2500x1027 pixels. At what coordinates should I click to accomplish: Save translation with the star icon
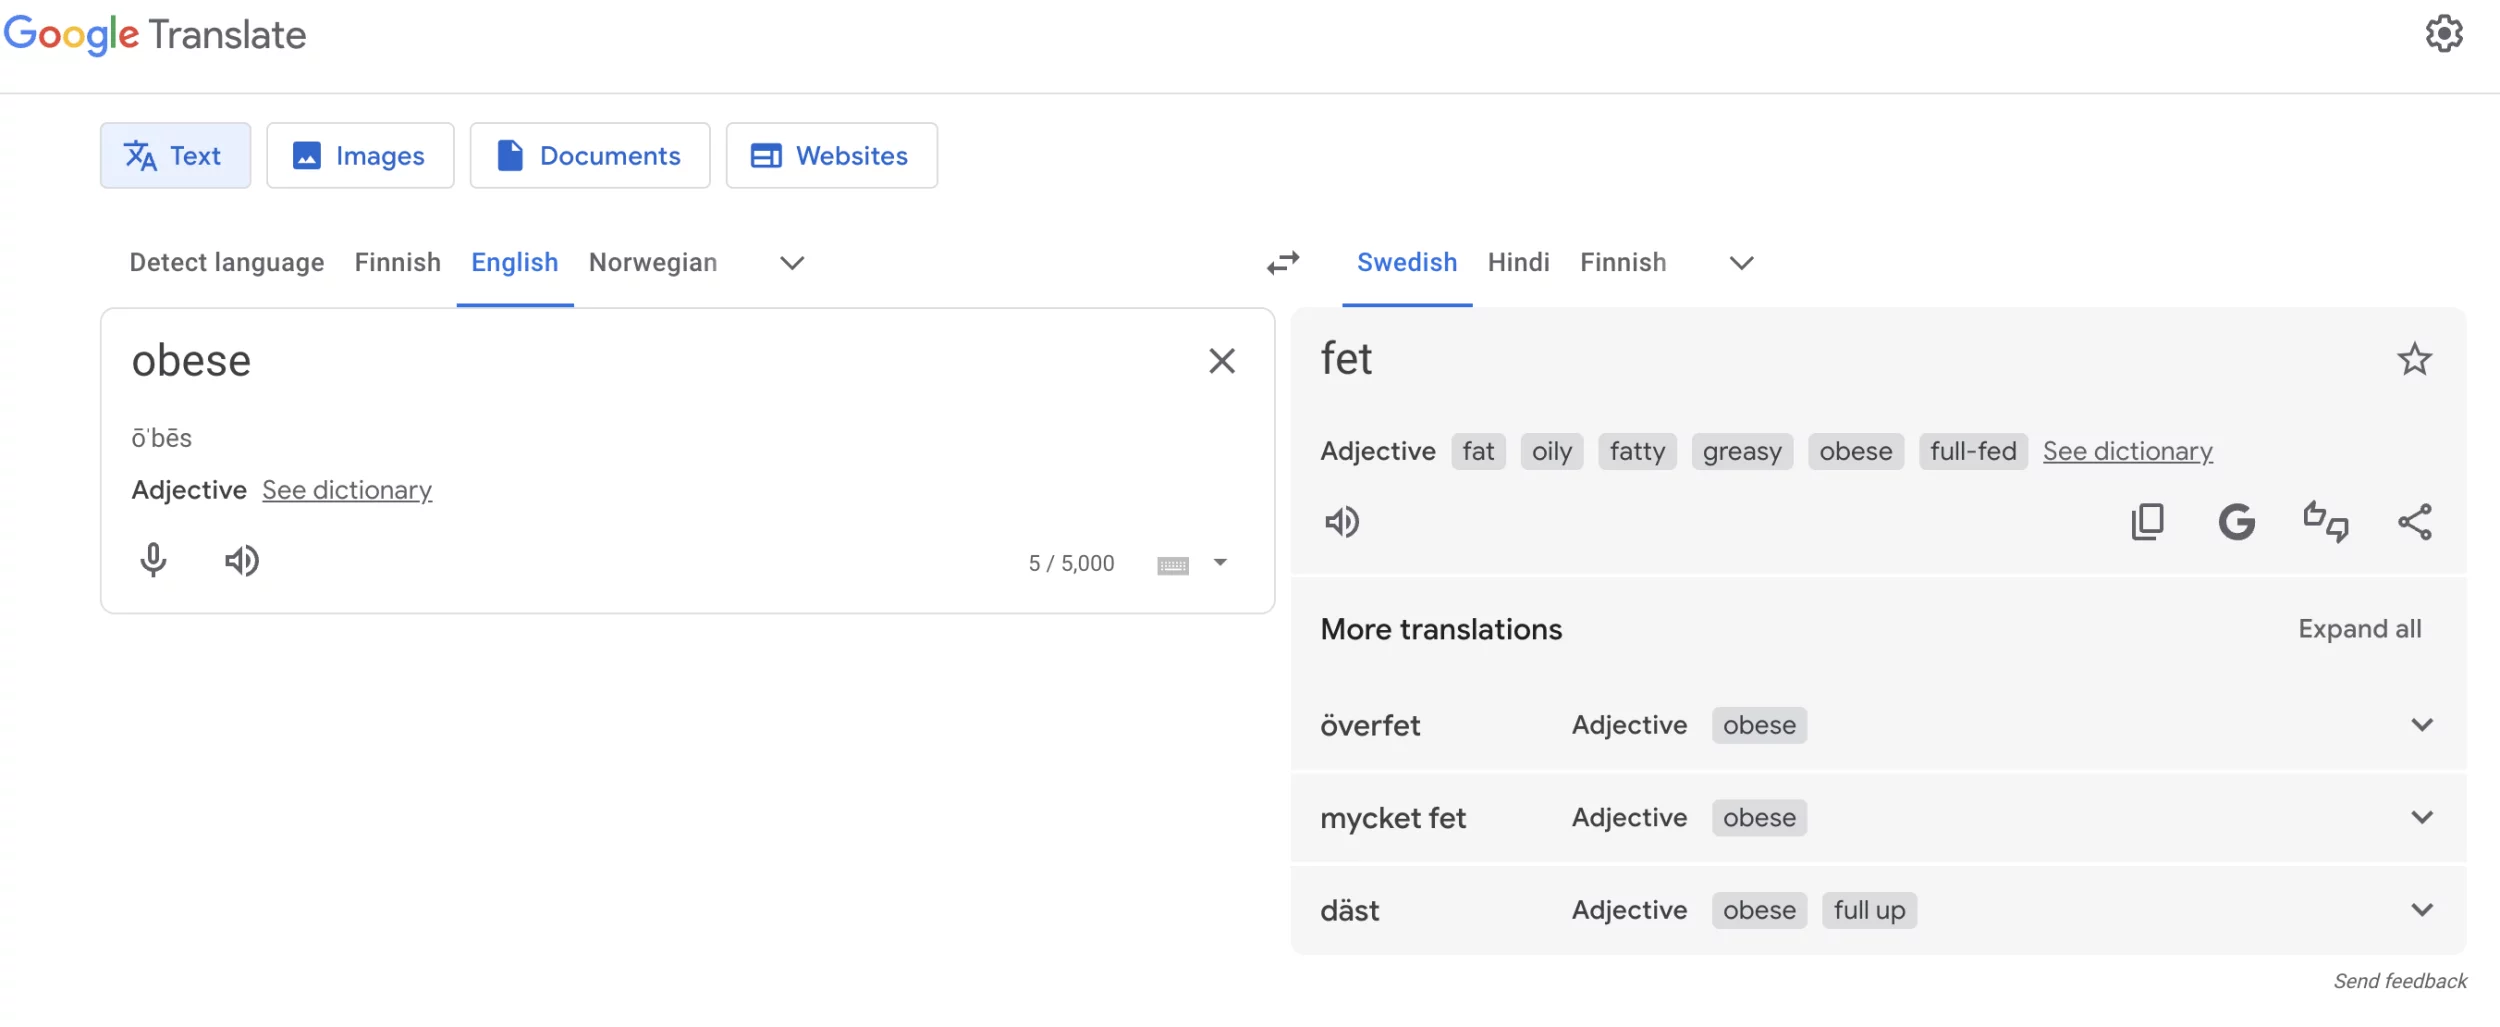click(x=2414, y=359)
